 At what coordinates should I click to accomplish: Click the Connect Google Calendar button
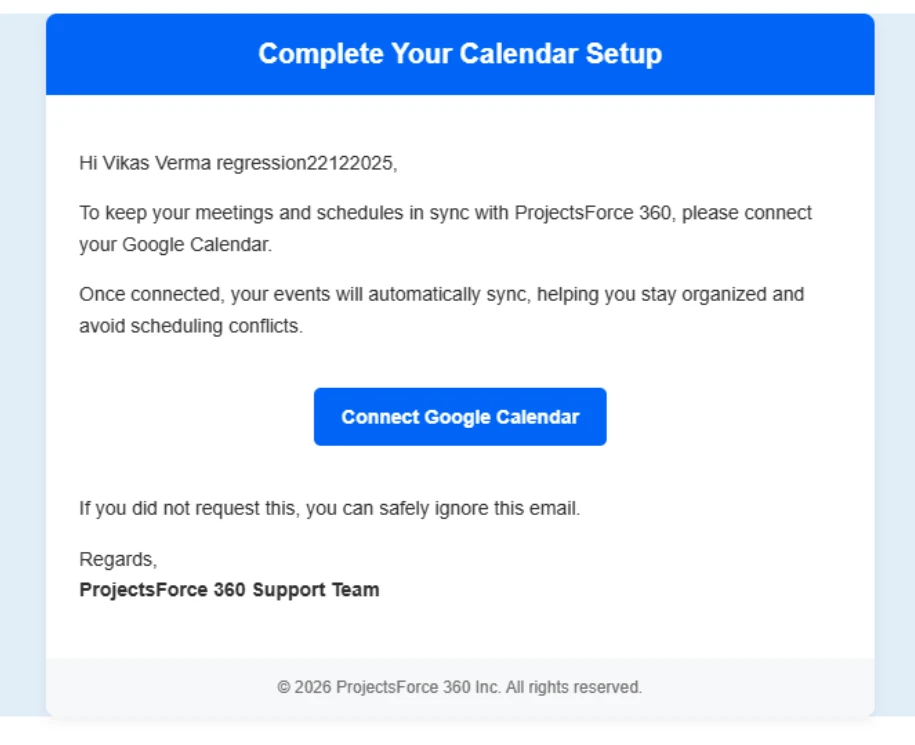point(460,417)
